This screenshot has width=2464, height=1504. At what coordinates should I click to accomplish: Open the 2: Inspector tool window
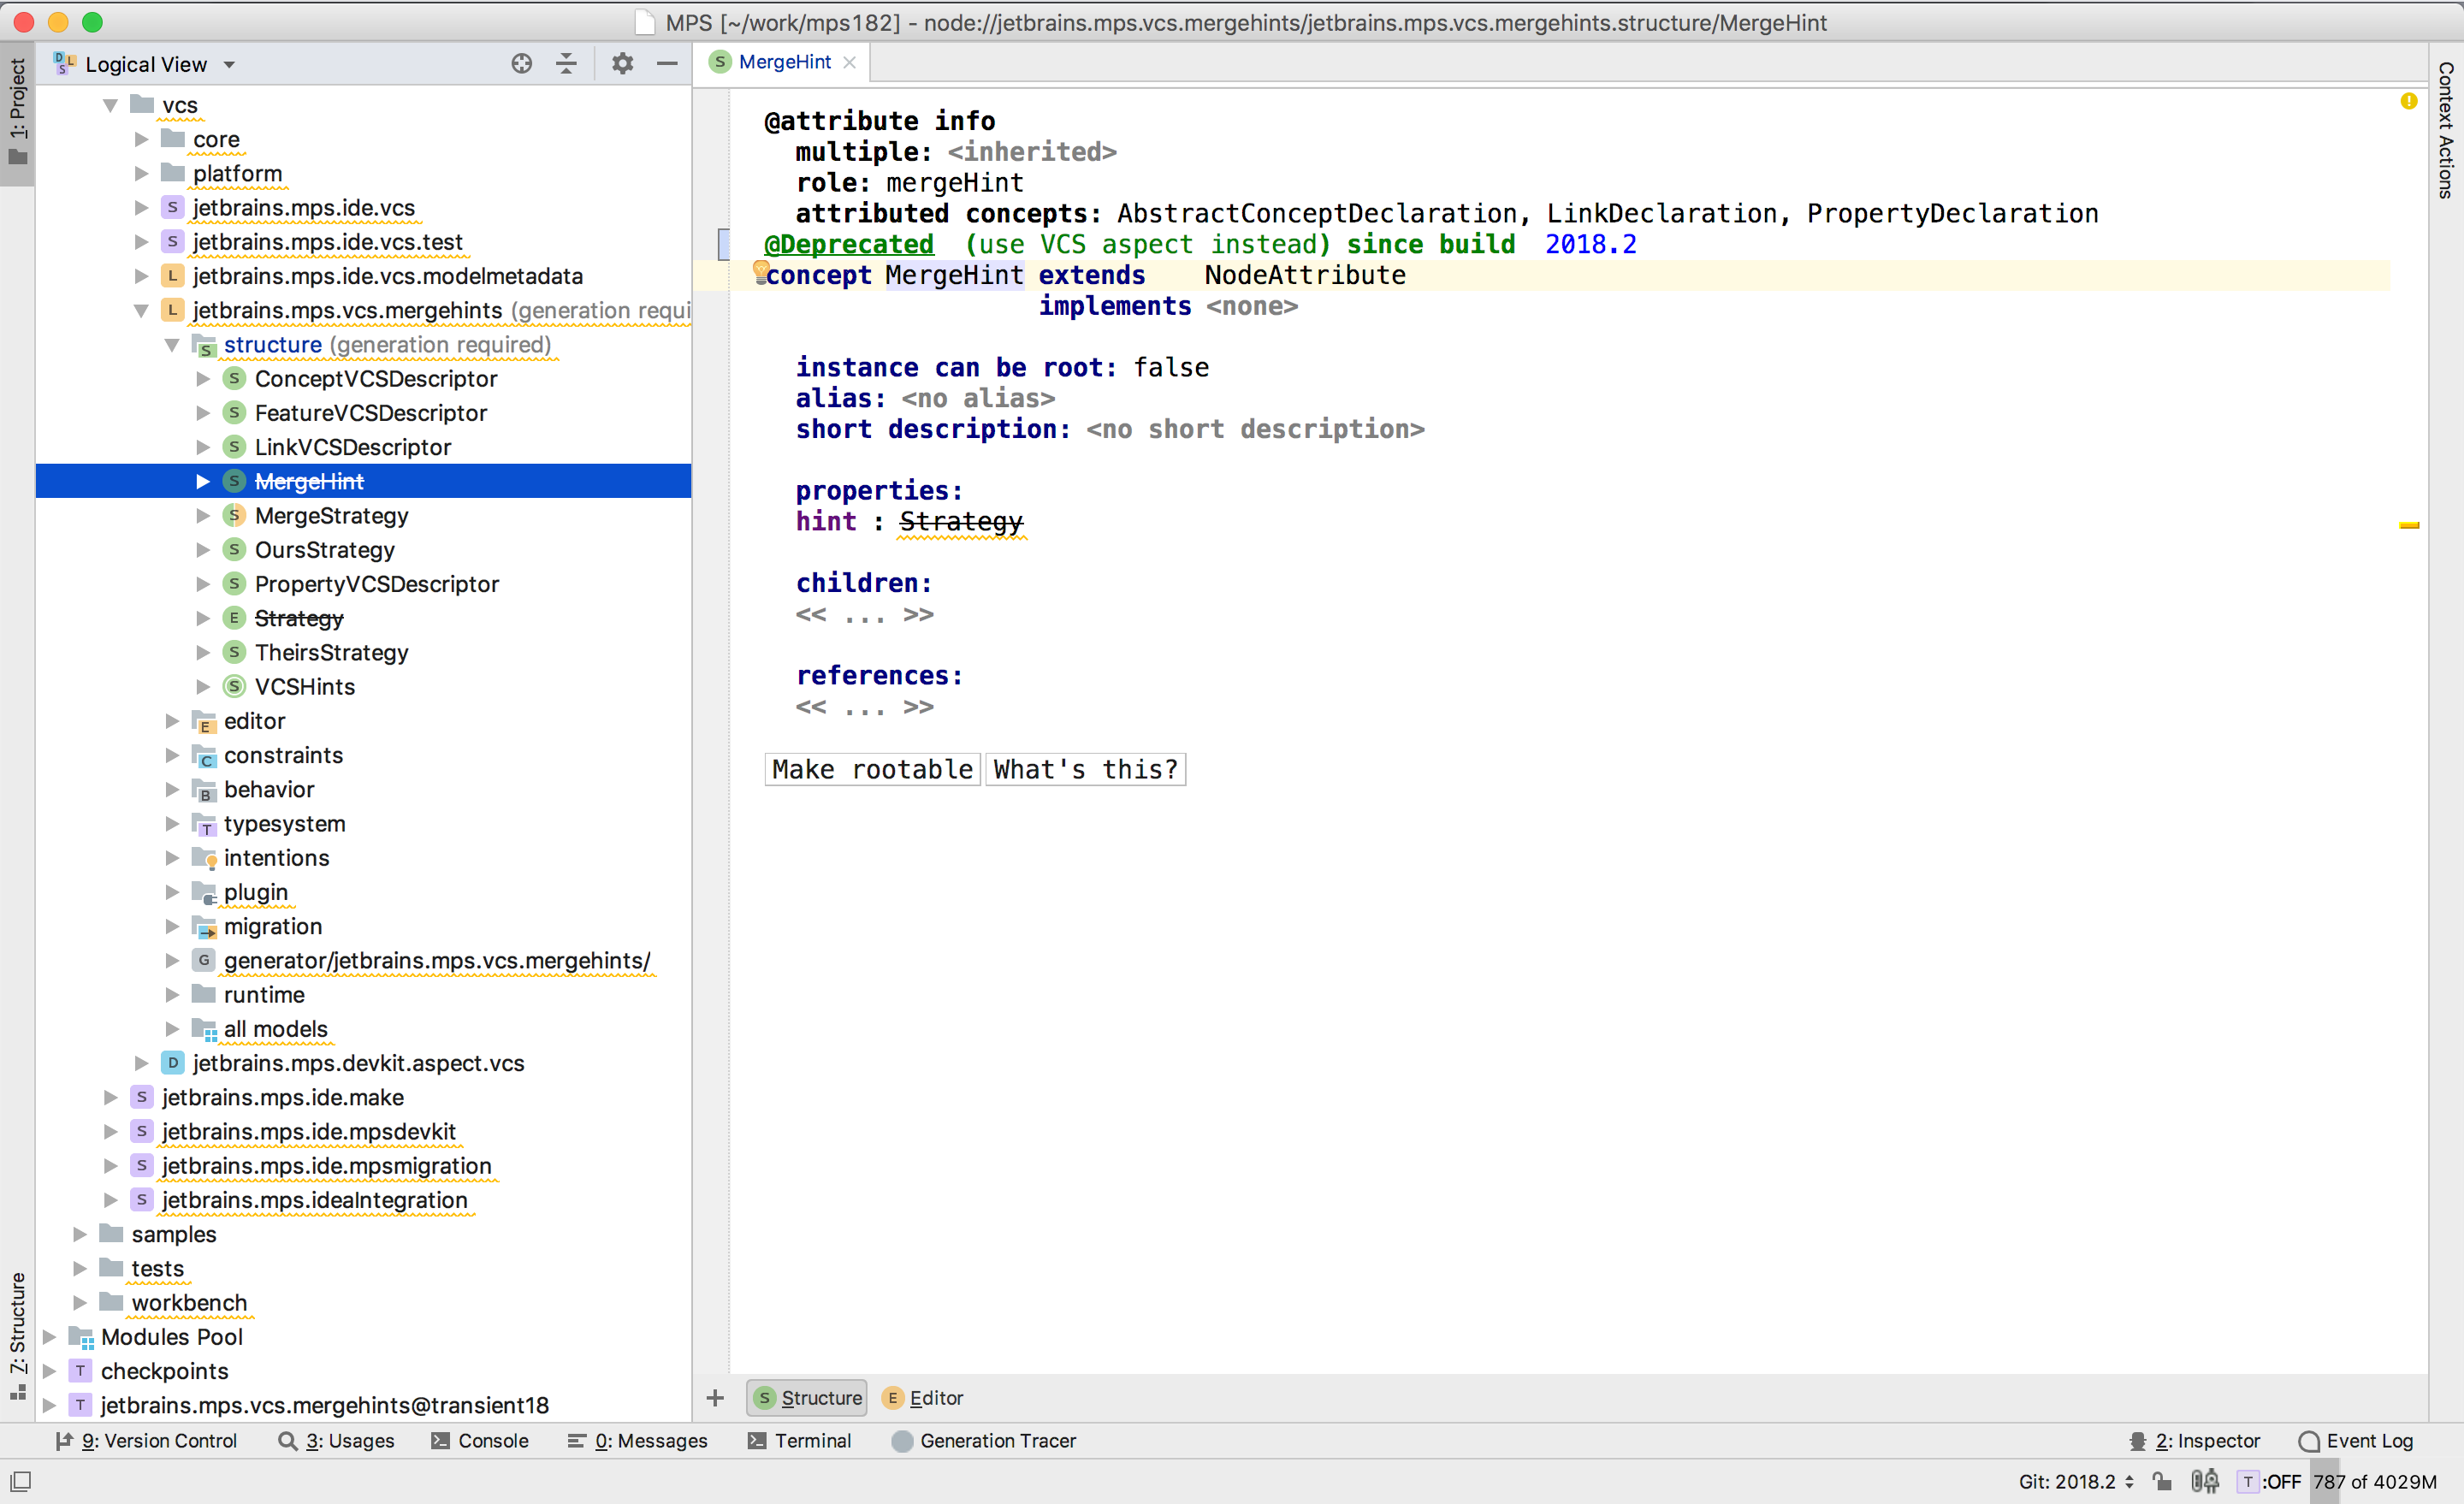[x=2194, y=1440]
